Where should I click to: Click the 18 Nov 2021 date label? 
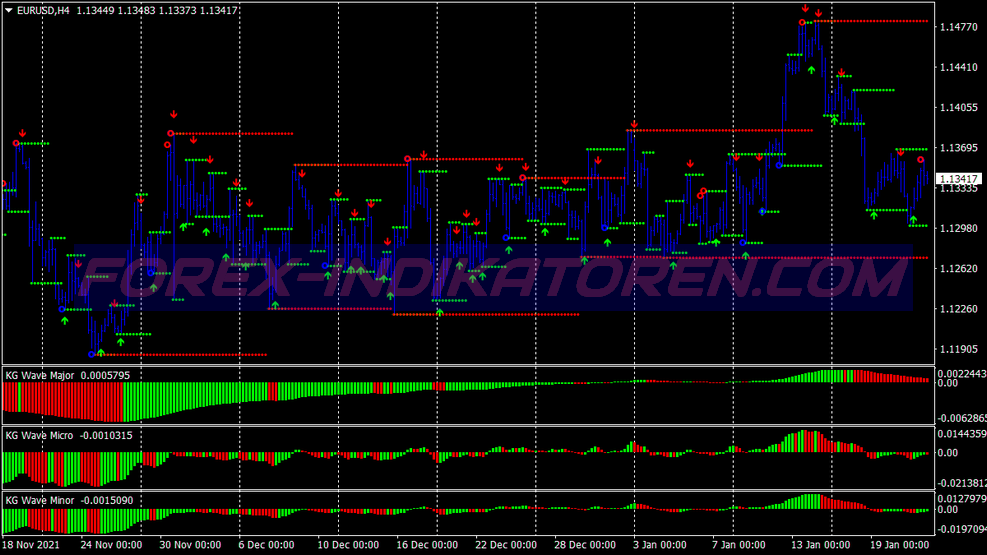click(32, 546)
